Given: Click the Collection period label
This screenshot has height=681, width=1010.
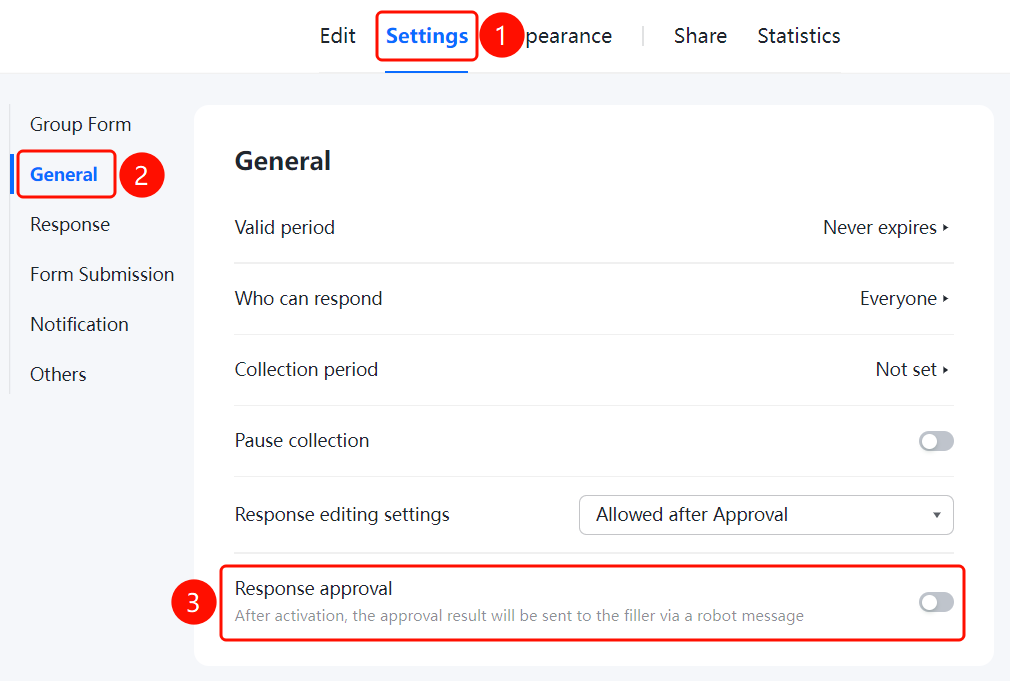Looking at the screenshot, I should pos(307,369).
